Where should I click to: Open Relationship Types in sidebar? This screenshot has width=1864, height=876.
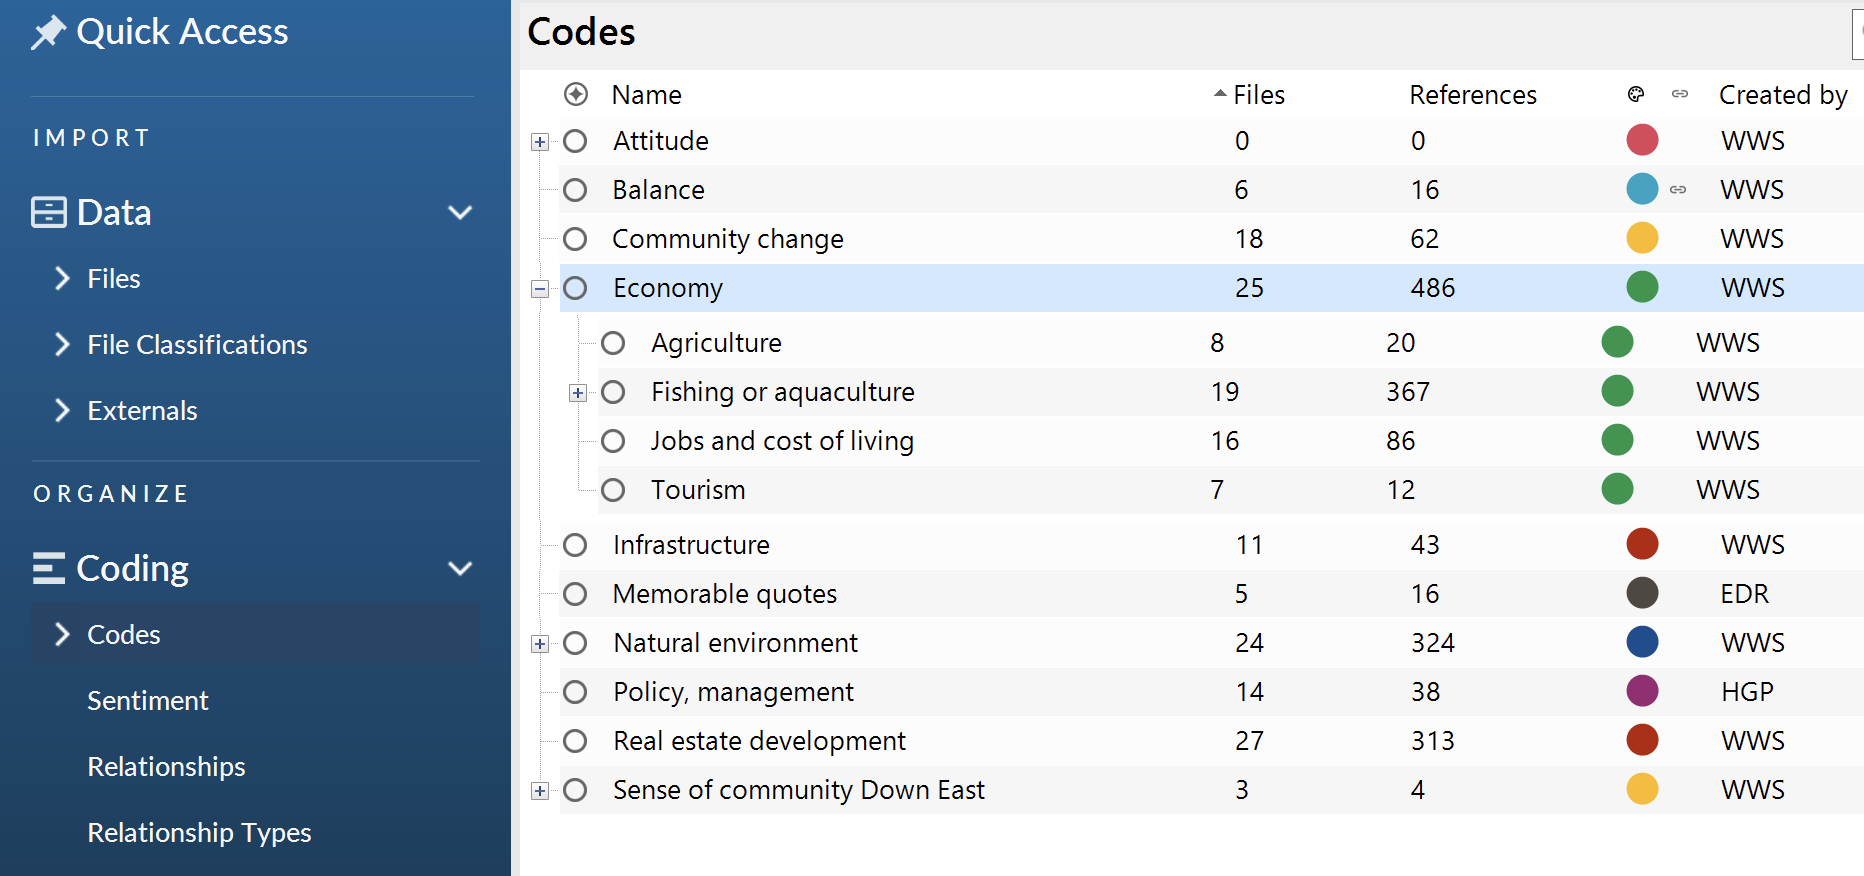coord(199,833)
